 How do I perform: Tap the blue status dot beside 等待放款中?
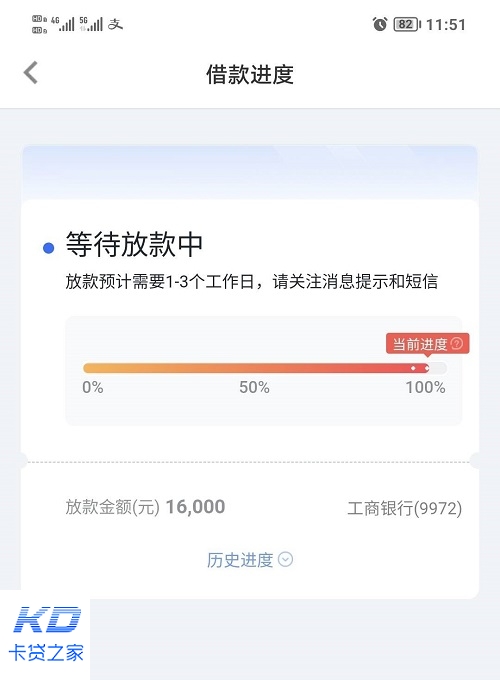tap(49, 248)
